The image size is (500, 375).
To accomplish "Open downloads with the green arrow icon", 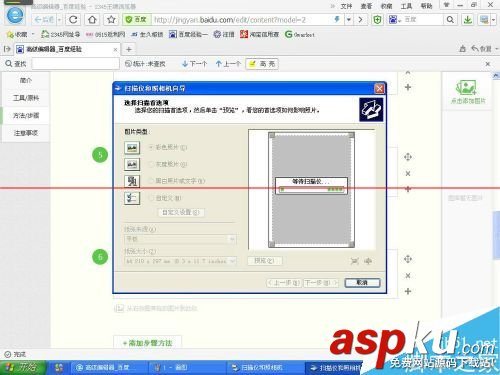I will click(x=468, y=20).
